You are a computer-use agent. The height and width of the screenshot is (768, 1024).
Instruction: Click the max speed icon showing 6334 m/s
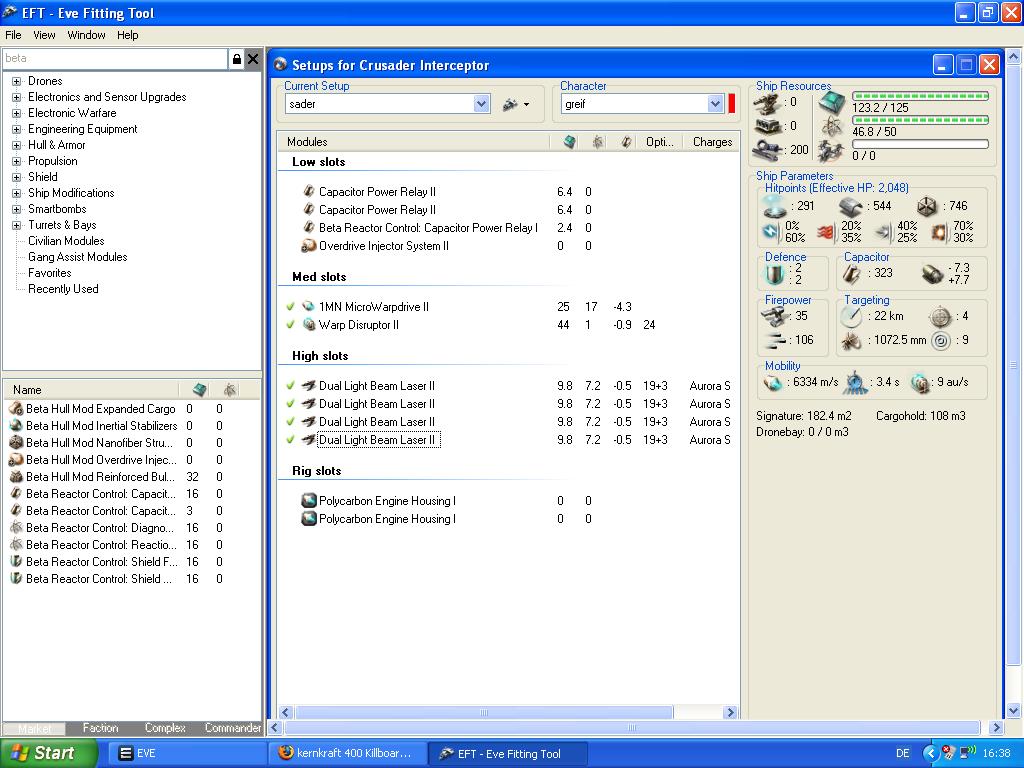[x=773, y=383]
